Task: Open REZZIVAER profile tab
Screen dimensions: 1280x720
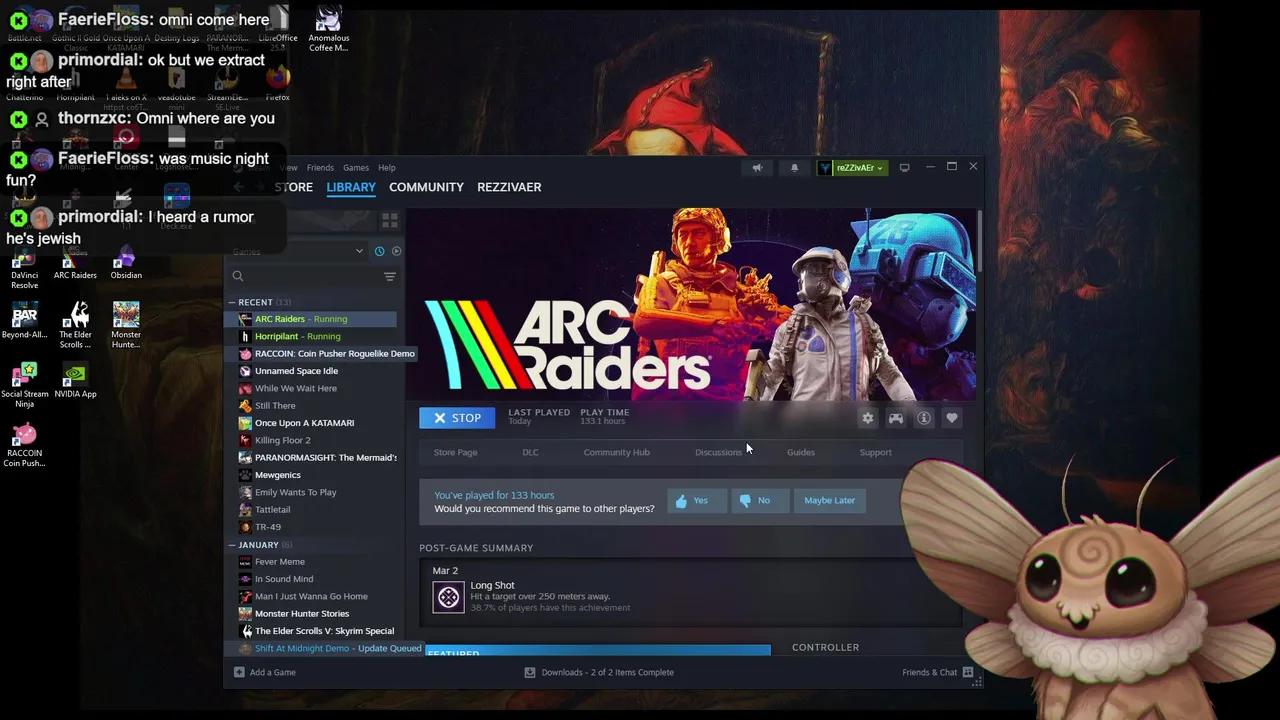Action: [x=509, y=187]
